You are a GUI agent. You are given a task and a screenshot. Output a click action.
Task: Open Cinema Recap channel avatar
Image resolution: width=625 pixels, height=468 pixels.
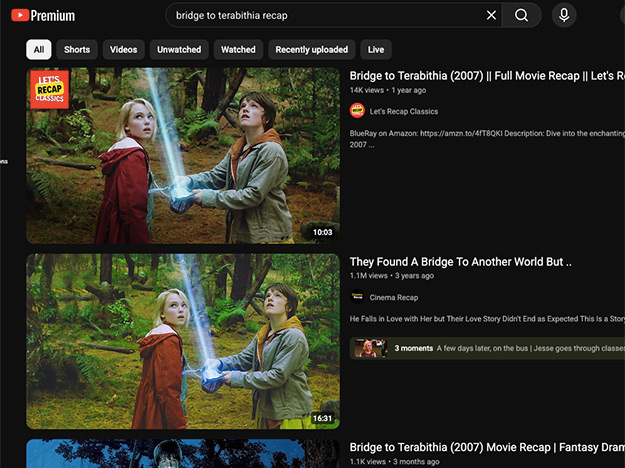[357, 297]
